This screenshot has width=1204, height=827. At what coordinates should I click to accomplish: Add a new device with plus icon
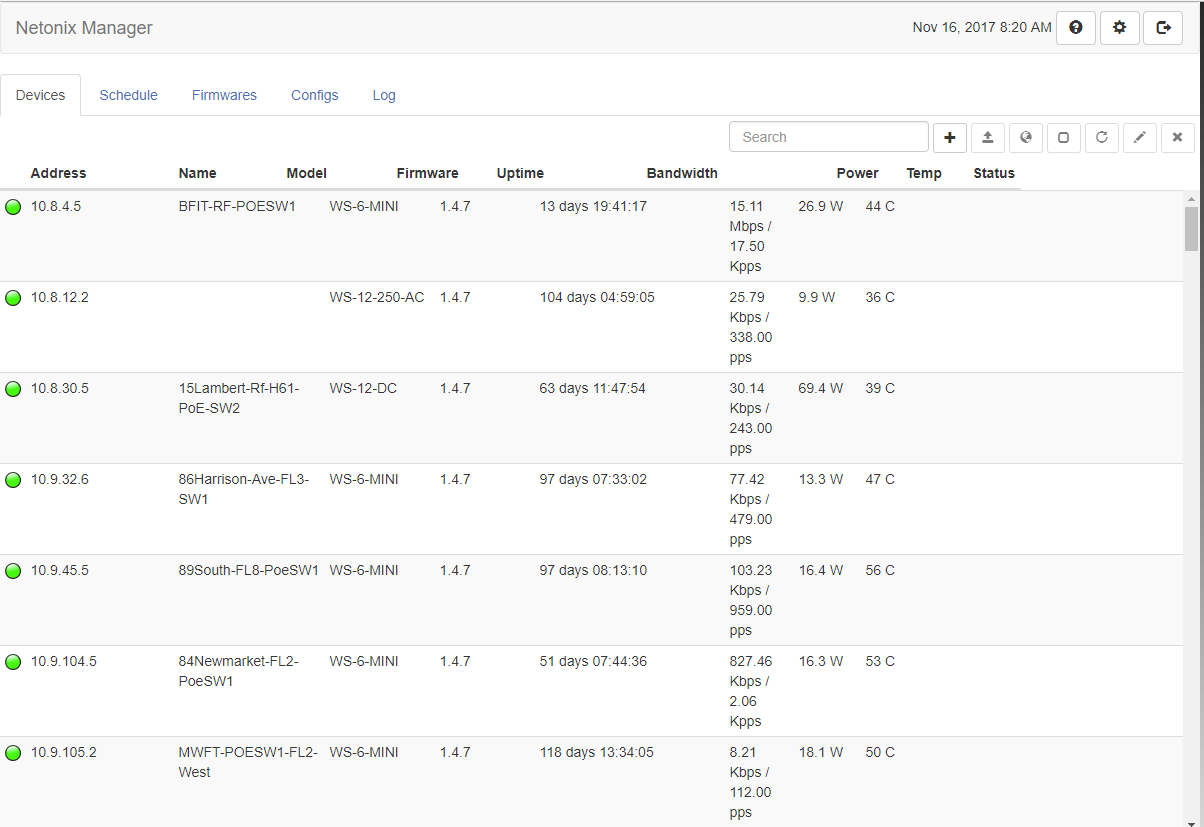(949, 137)
